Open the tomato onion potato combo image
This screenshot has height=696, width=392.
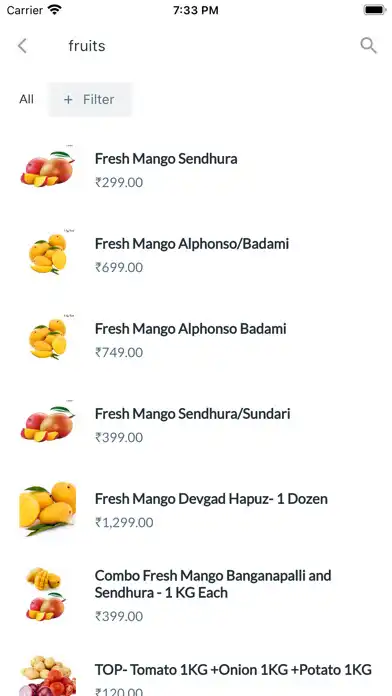point(48,676)
